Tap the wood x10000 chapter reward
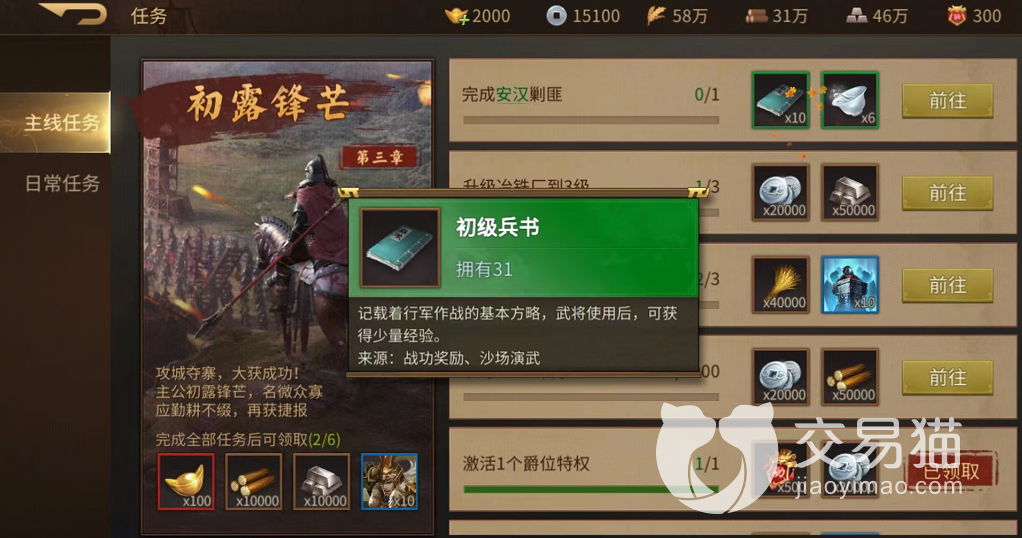 [x=254, y=481]
